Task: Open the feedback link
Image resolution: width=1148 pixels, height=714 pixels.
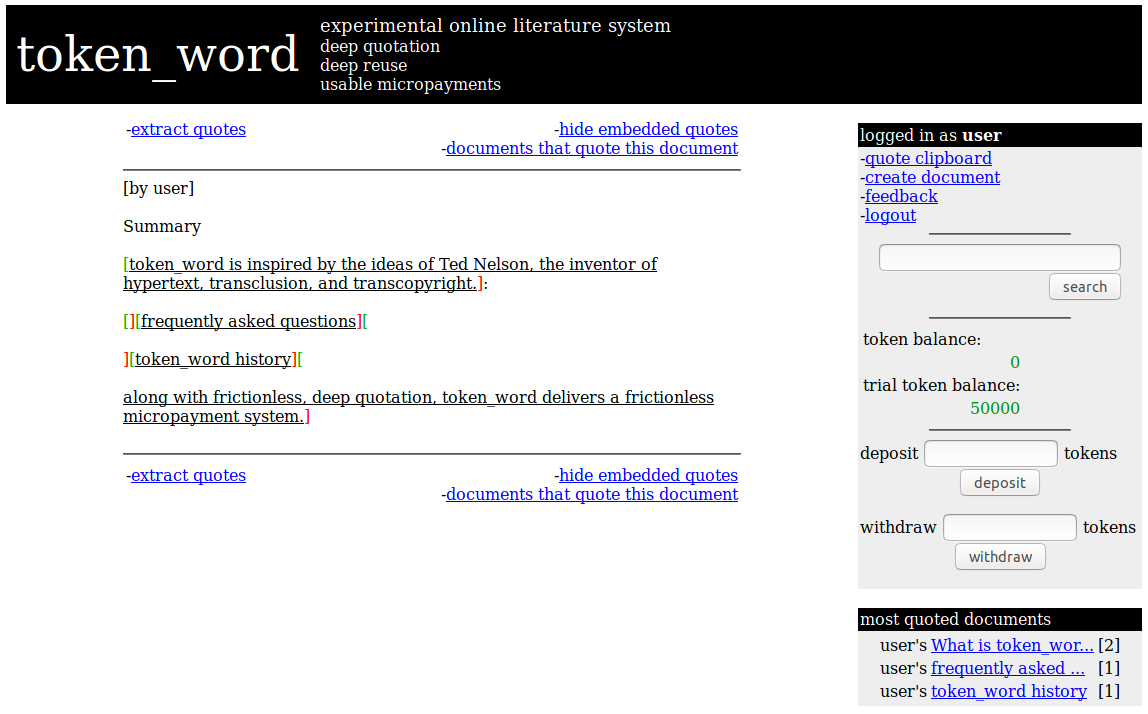Action: [x=901, y=197]
